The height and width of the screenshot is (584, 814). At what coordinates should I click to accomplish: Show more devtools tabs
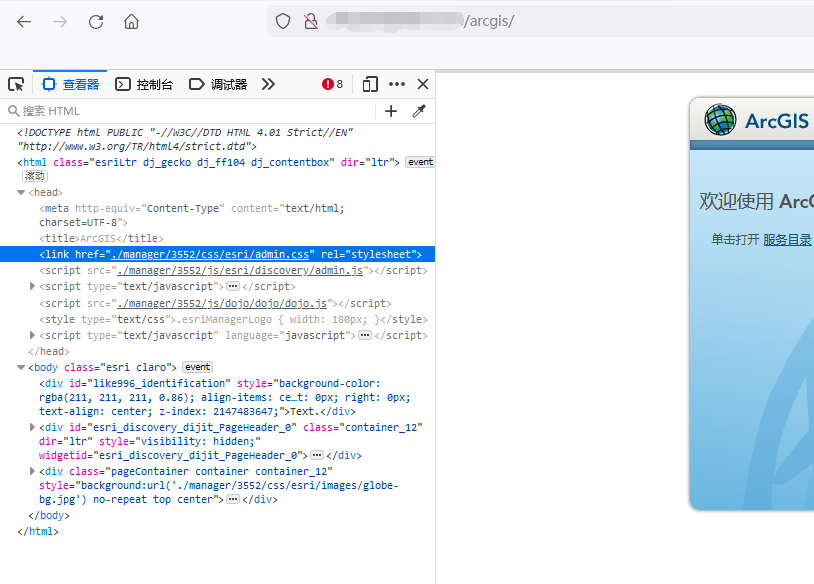[268, 84]
